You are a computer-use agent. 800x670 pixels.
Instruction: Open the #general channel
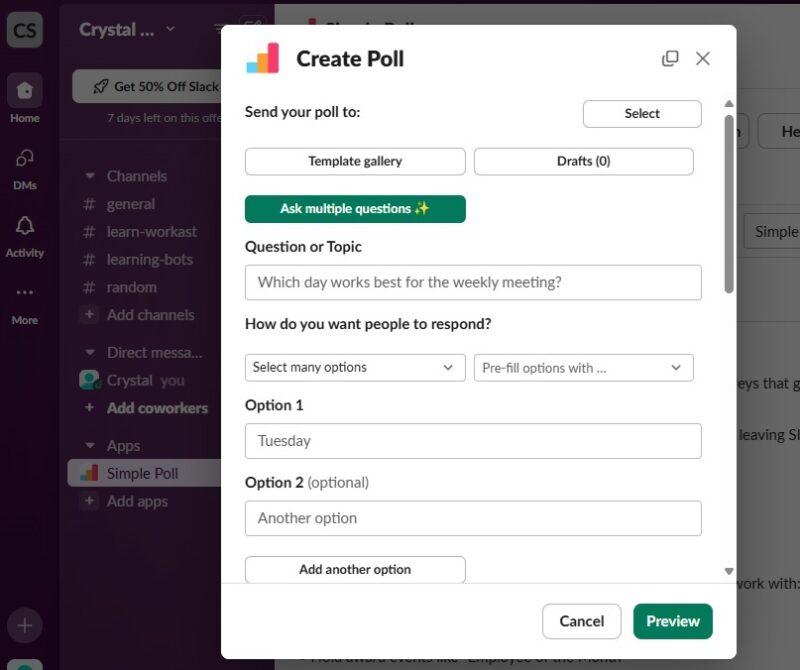pyautogui.click(x=129, y=204)
